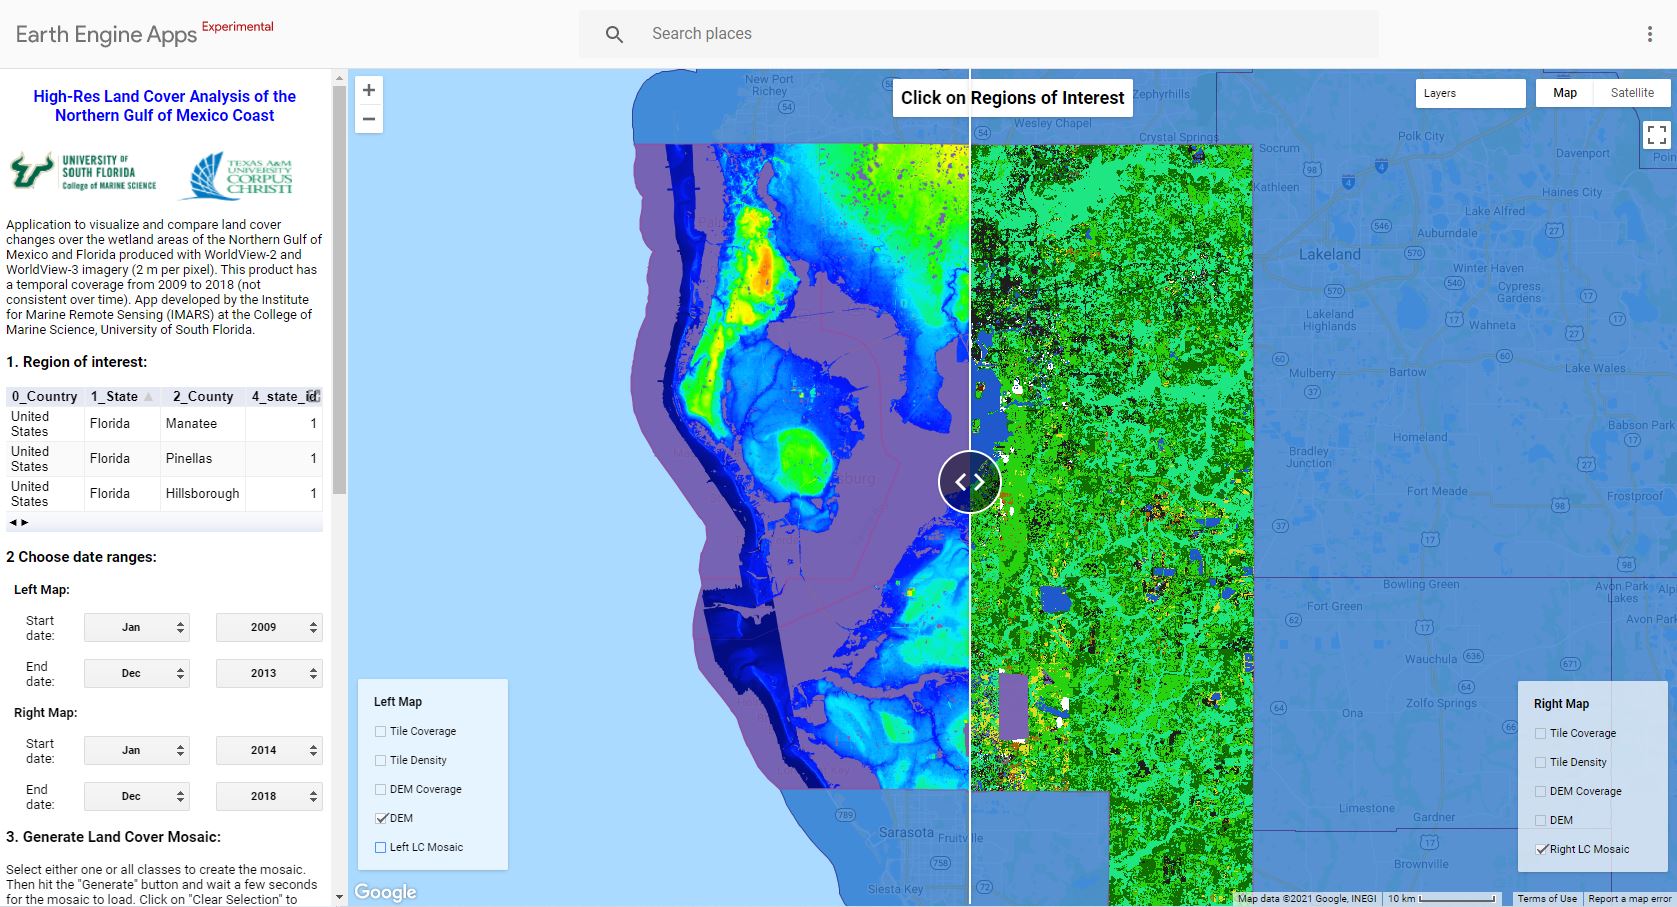
Task: Click Report a map error link
Action: pyautogui.click(x=1629, y=899)
